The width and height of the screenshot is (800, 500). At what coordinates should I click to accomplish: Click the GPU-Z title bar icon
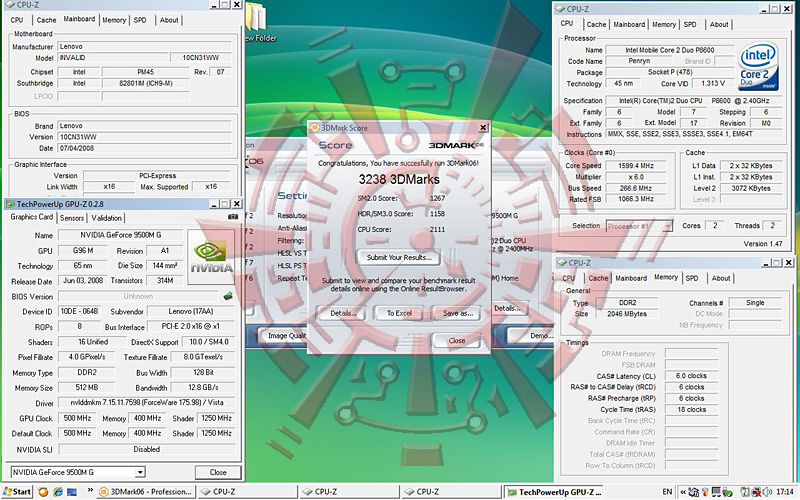[10, 204]
